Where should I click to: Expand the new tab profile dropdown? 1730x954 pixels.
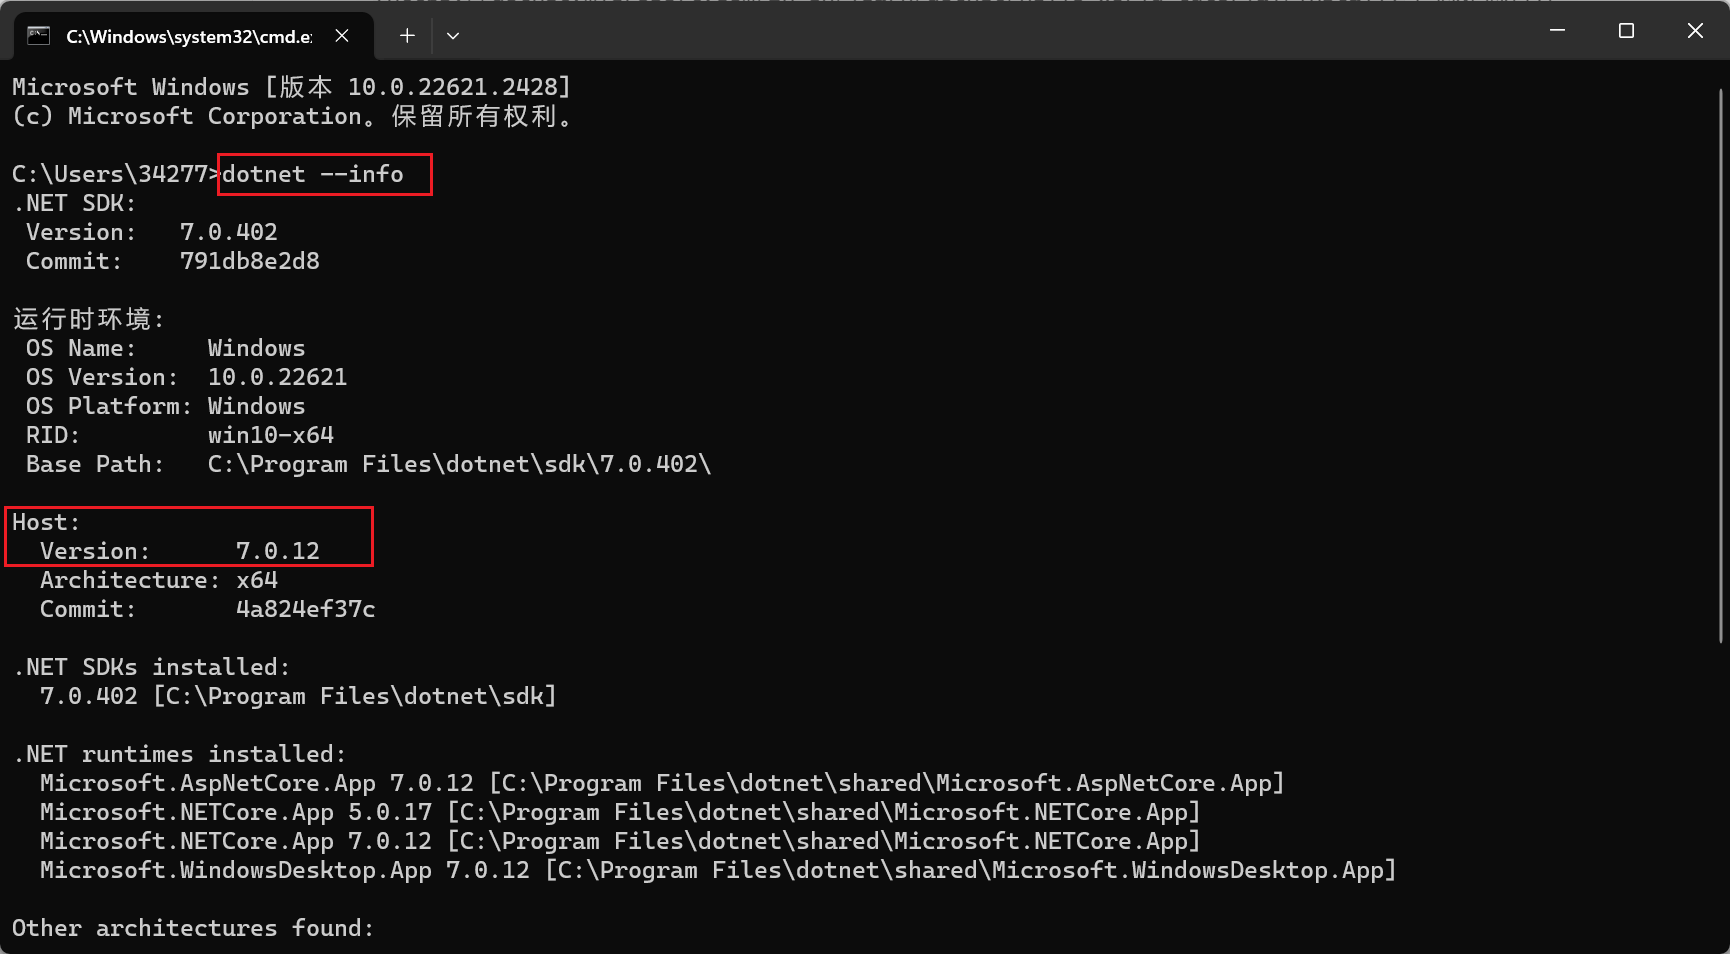(x=453, y=36)
